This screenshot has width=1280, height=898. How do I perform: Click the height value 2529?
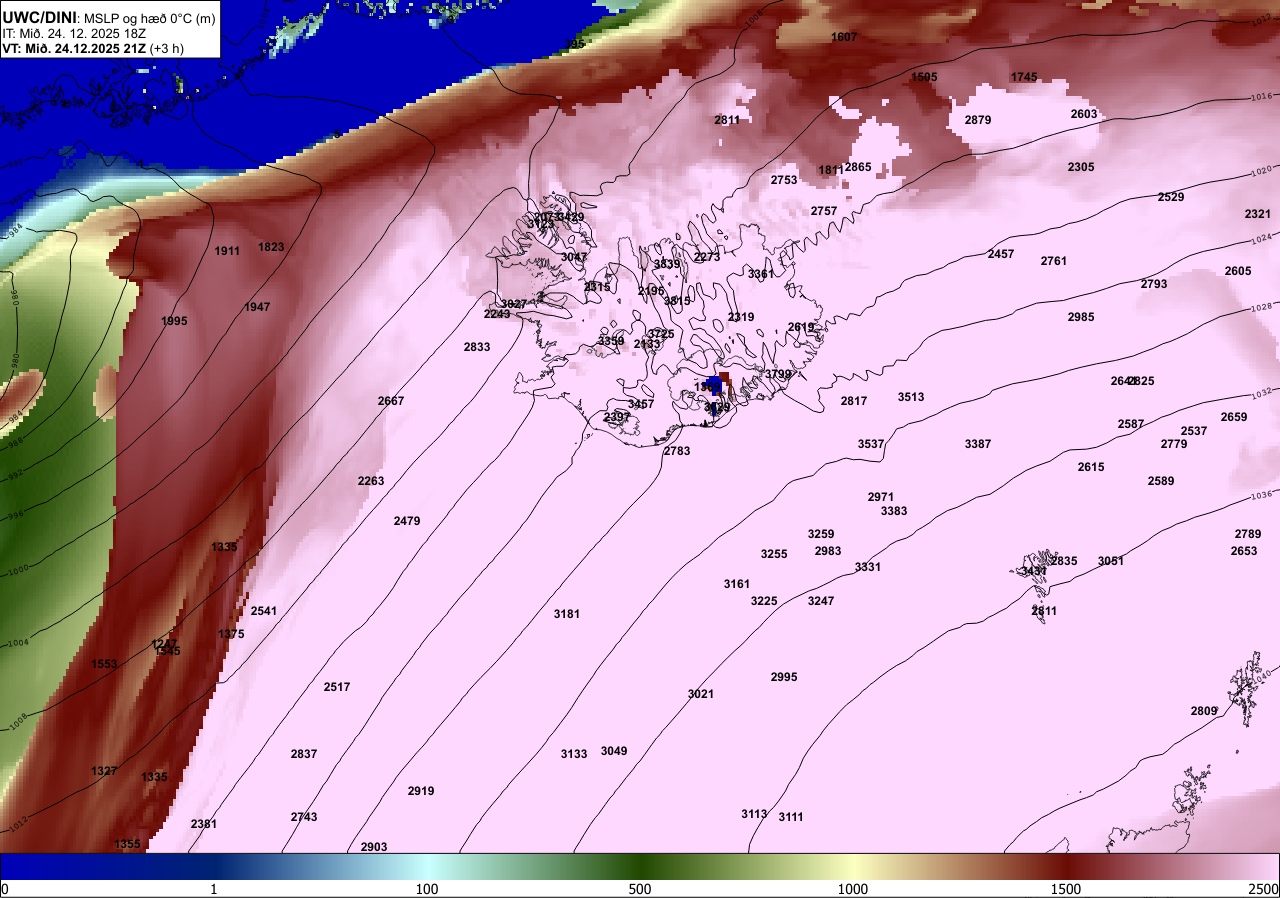(x=1170, y=197)
